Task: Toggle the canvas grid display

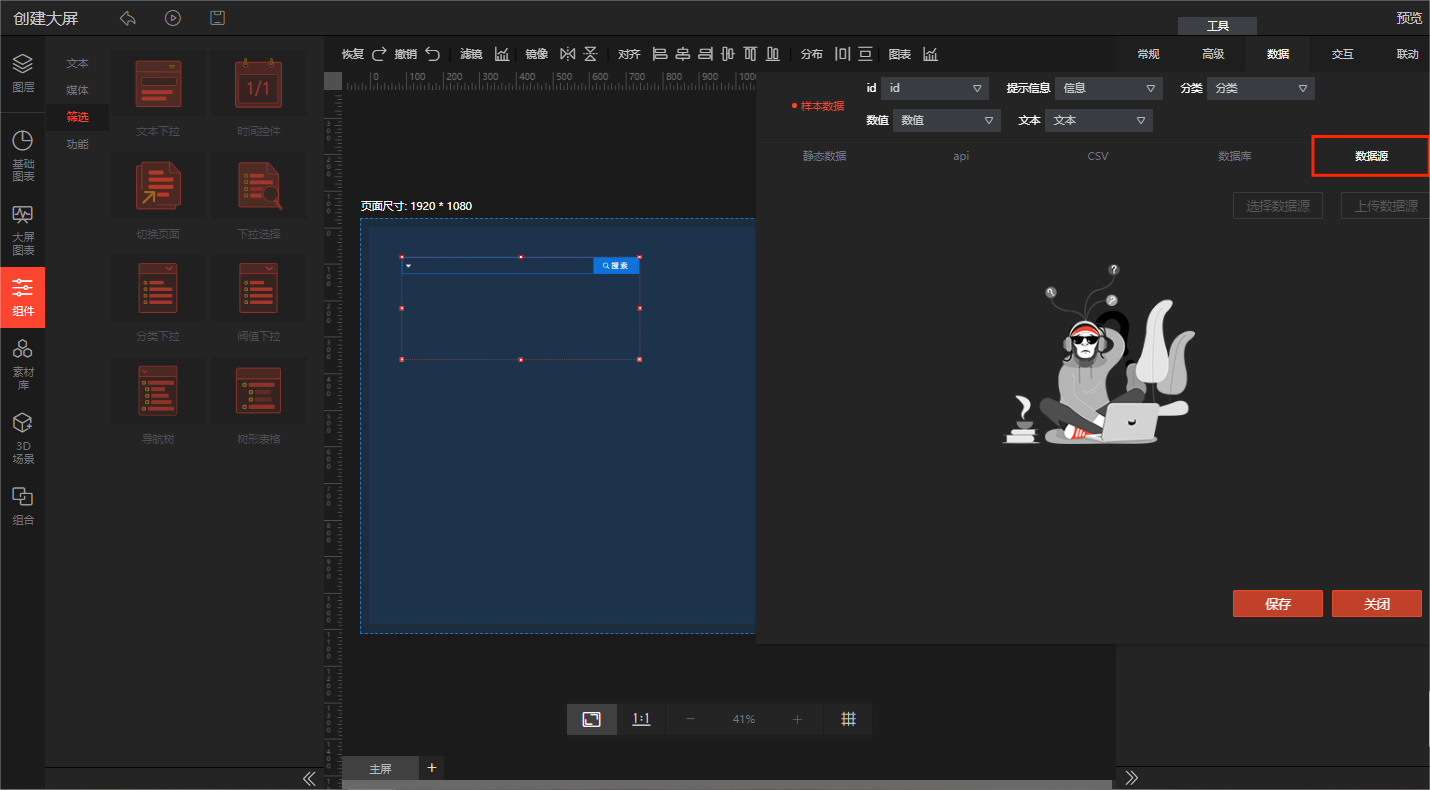Action: point(848,719)
